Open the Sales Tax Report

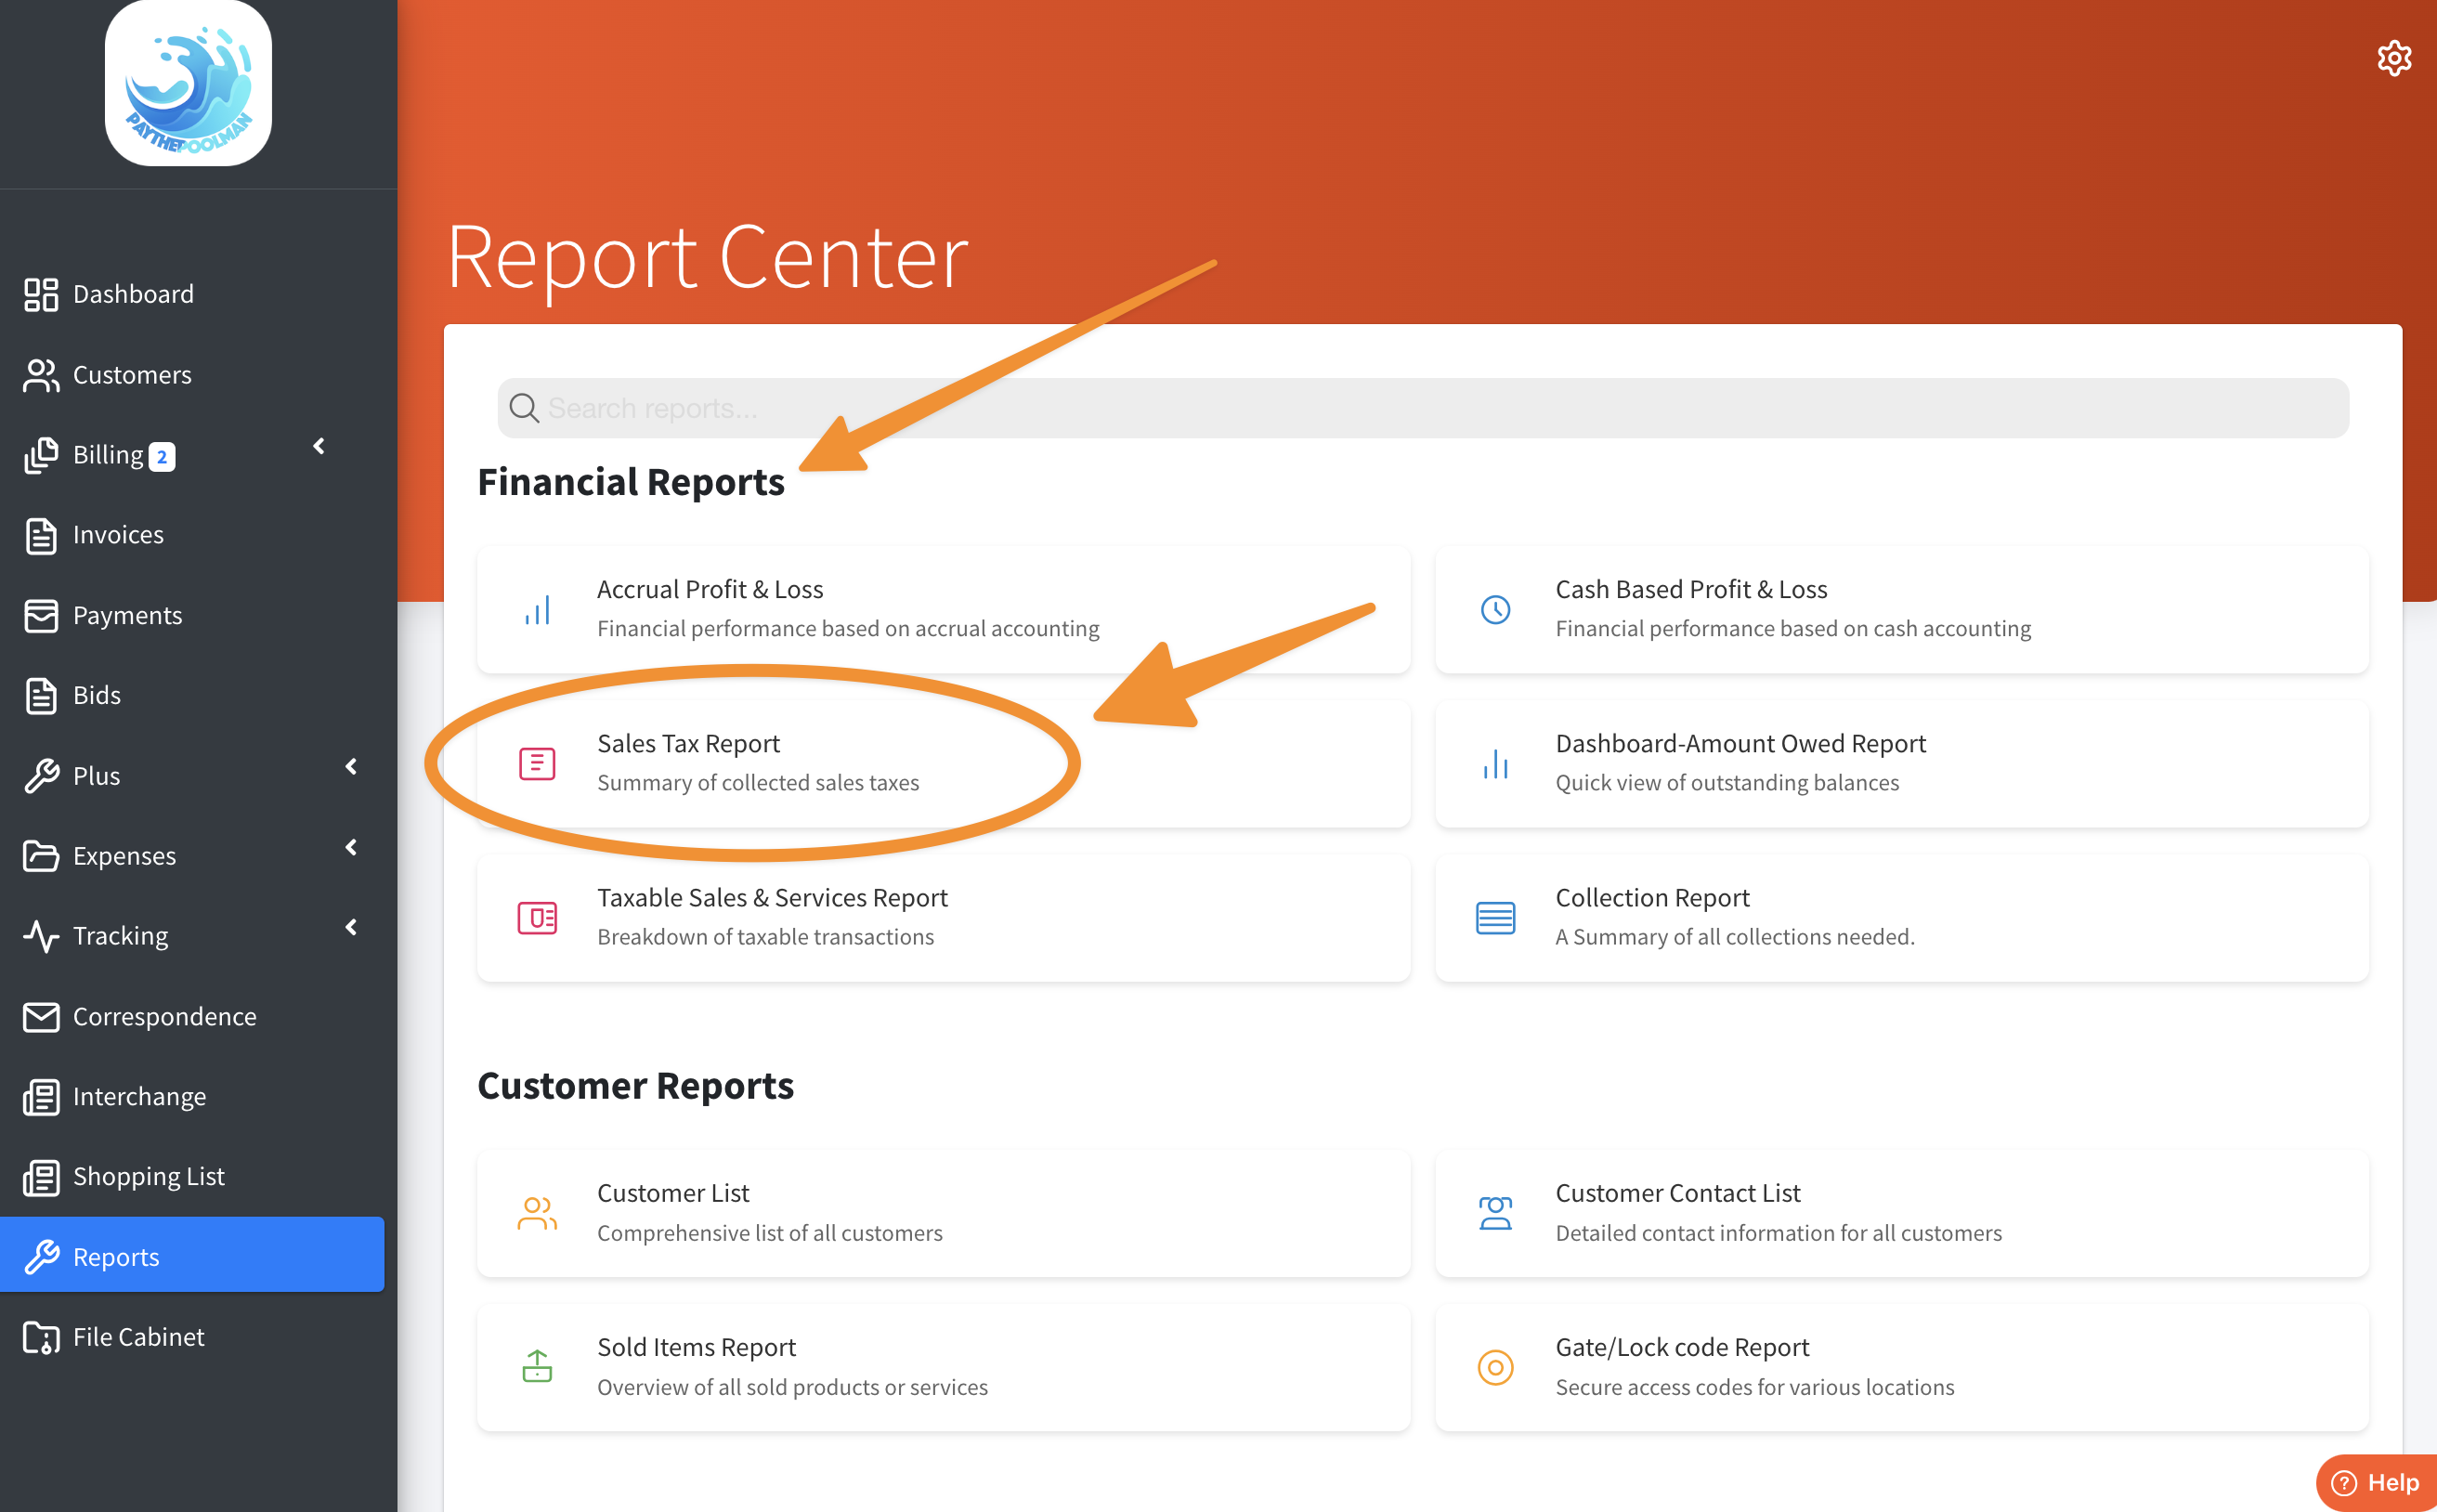(x=943, y=764)
